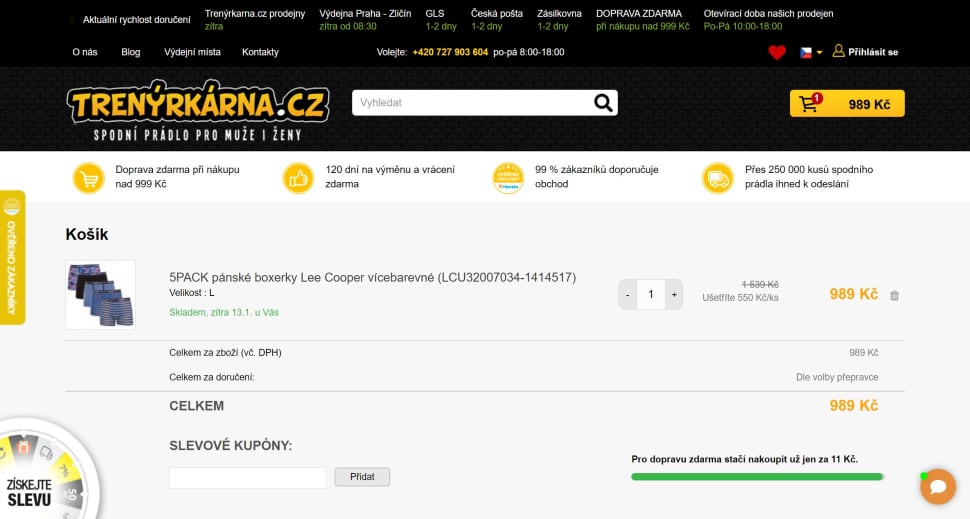Click the Skladem, zítra 13.1. u Vás text
Image resolution: width=970 pixels, height=519 pixels.
[x=224, y=312]
